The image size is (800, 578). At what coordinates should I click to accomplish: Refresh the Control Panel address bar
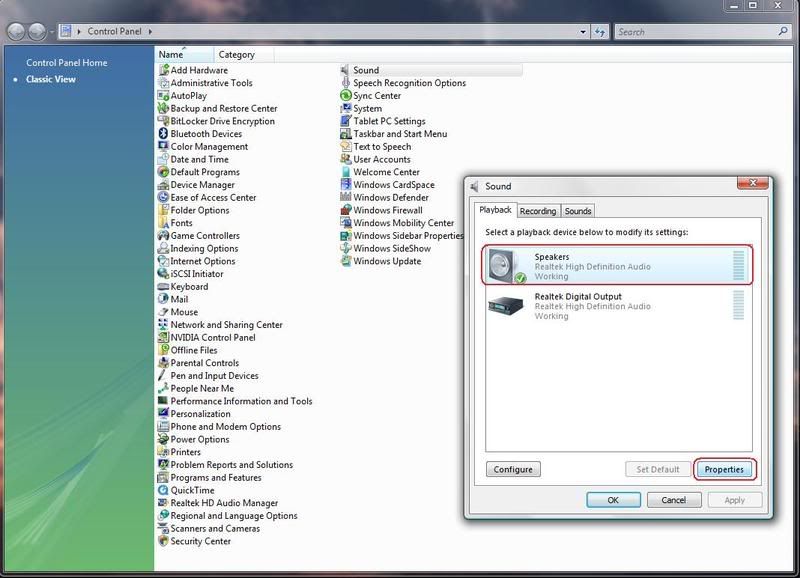pos(600,32)
